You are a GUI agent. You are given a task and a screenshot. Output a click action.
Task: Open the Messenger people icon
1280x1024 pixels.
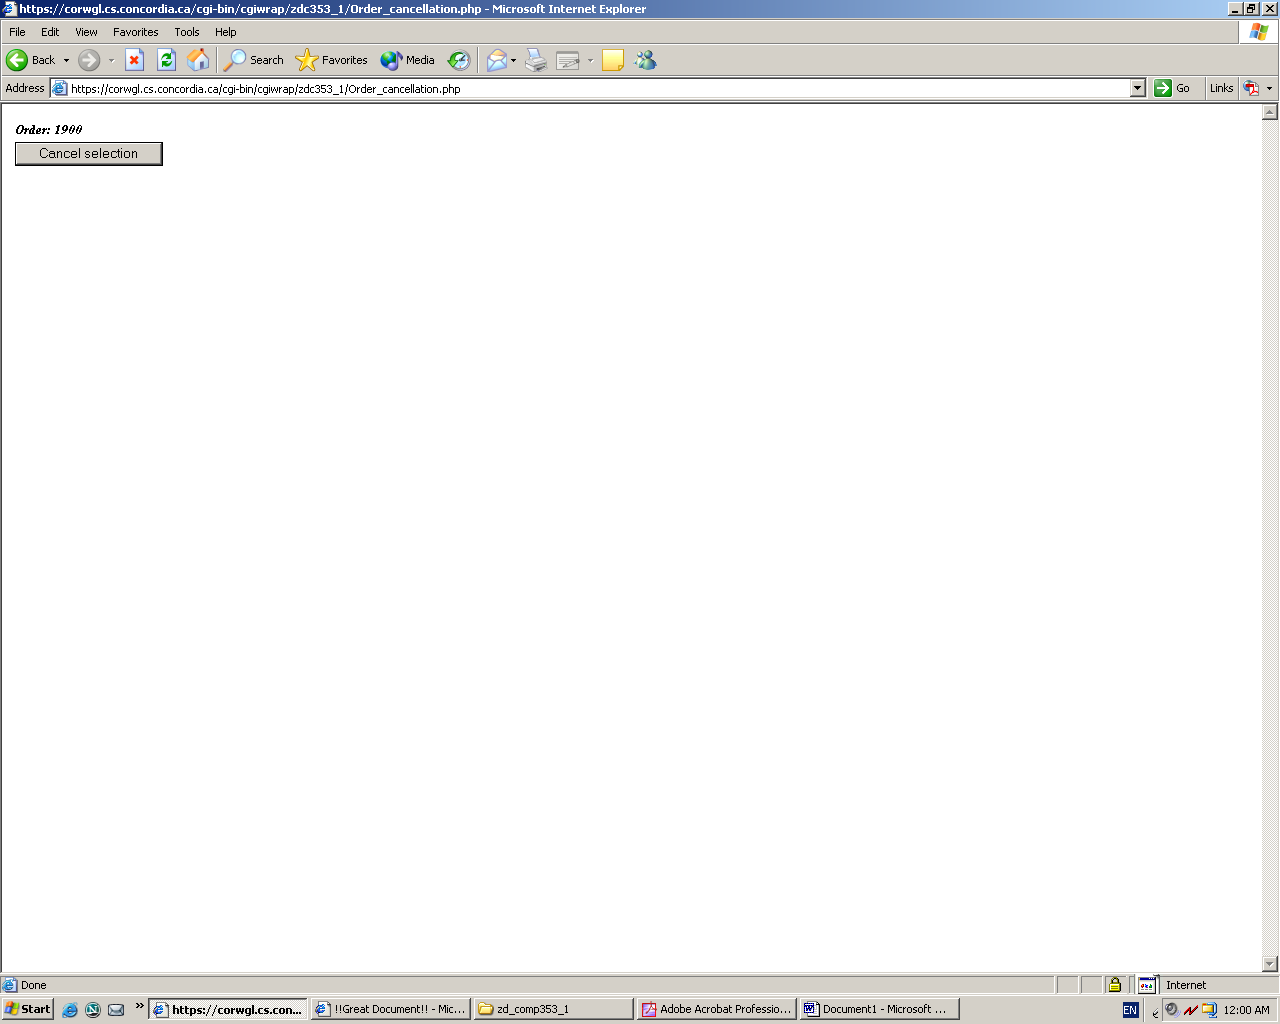pos(646,60)
